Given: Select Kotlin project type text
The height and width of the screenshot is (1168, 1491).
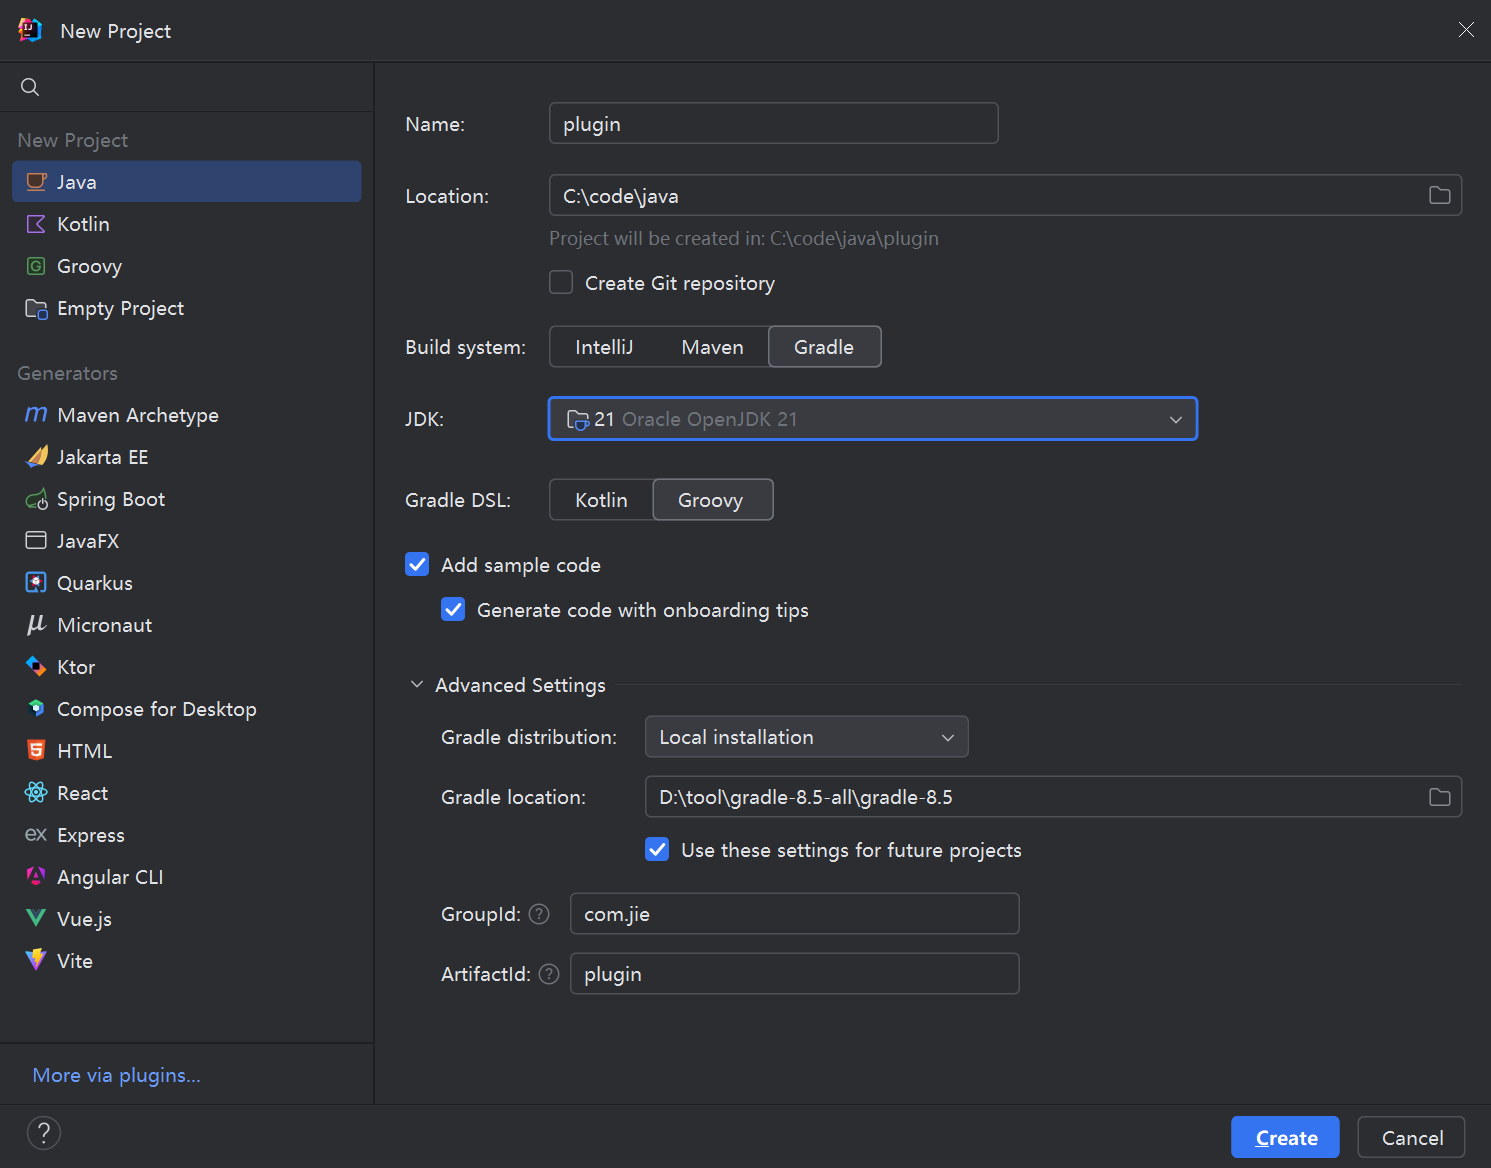Looking at the screenshot, I should tap(83, 224).
